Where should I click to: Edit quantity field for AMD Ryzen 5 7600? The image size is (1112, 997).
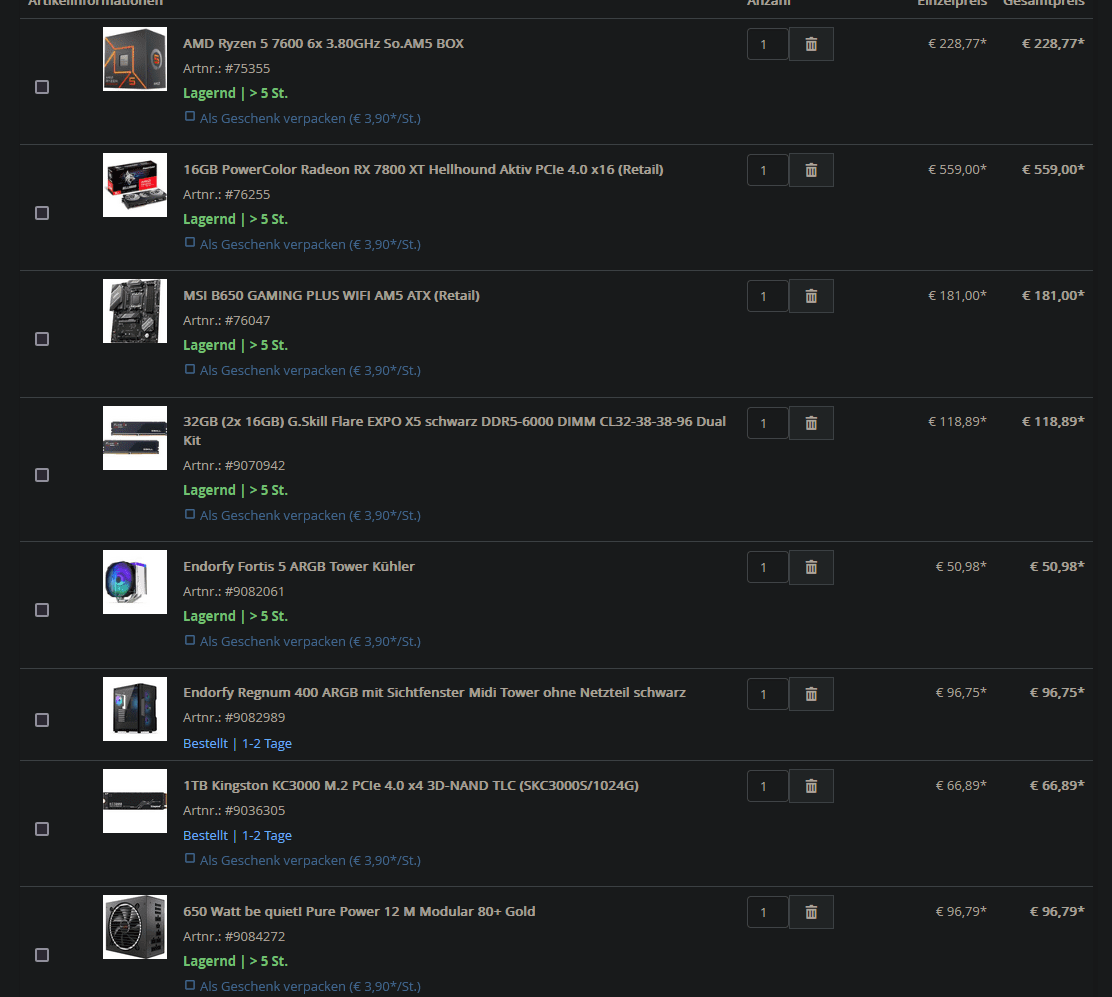[x=767, y=44]
